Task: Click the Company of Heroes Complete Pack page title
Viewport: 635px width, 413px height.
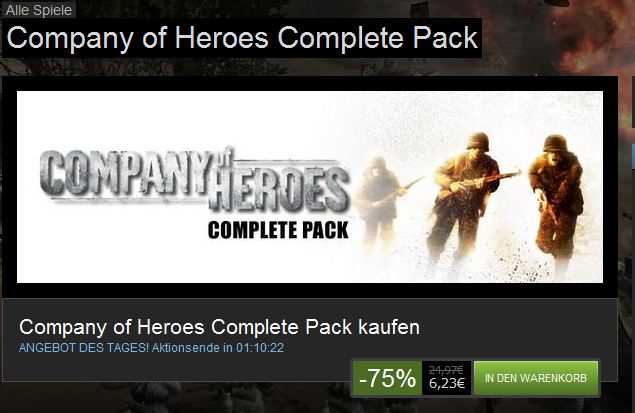Action: [x=242, y=38]
